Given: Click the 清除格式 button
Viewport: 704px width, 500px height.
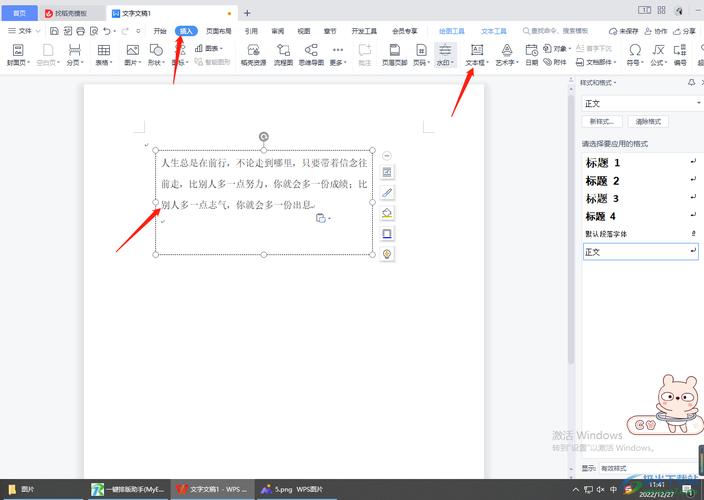Looking at the screenshot, I should pos(648,122).
